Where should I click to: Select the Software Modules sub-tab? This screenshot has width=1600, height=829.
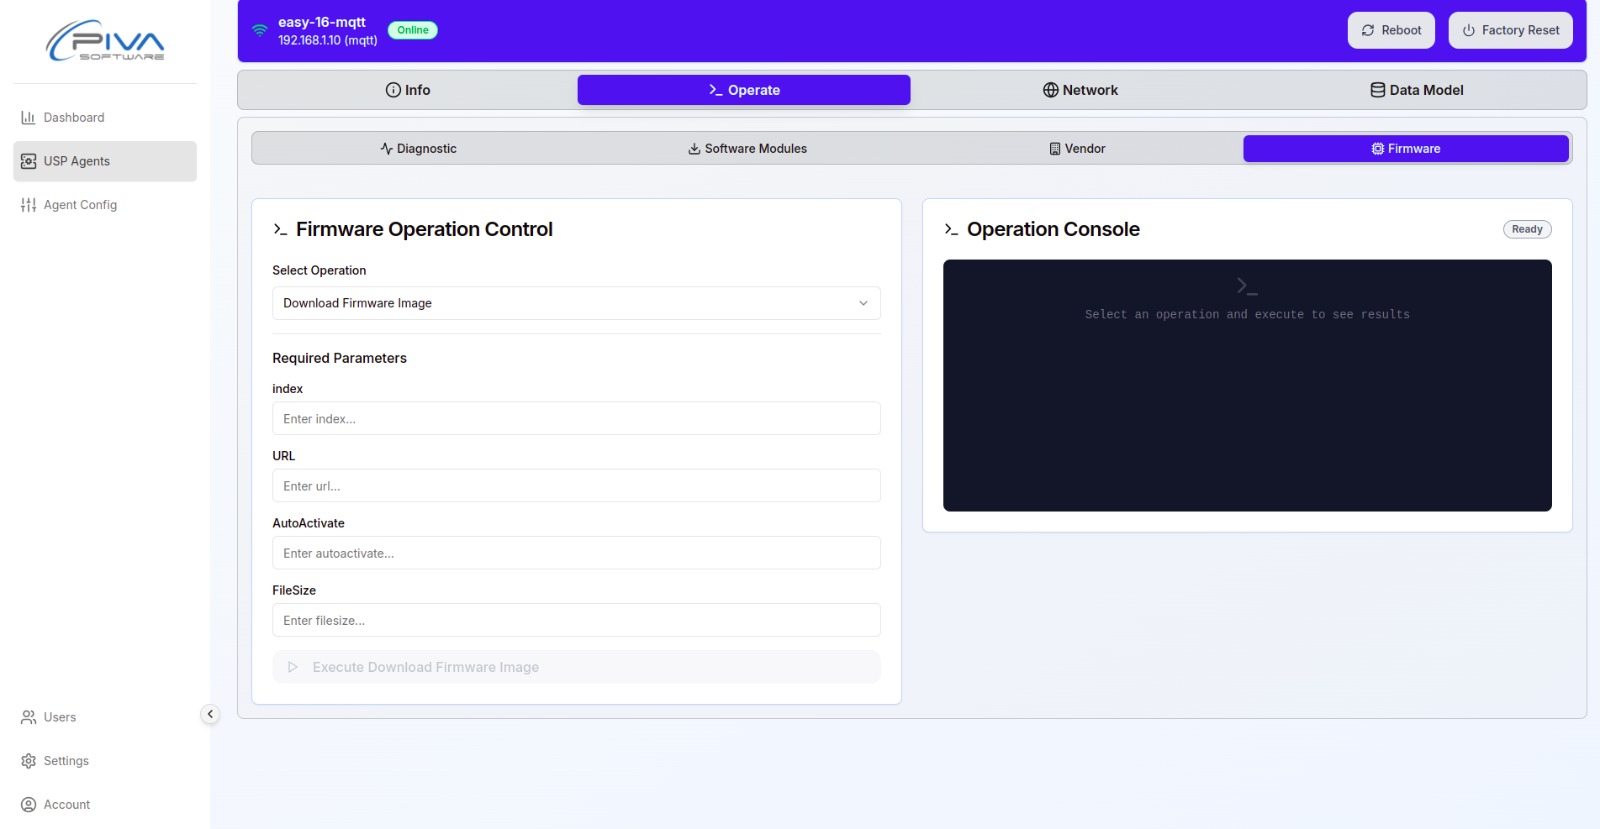(x=746, y=149)
